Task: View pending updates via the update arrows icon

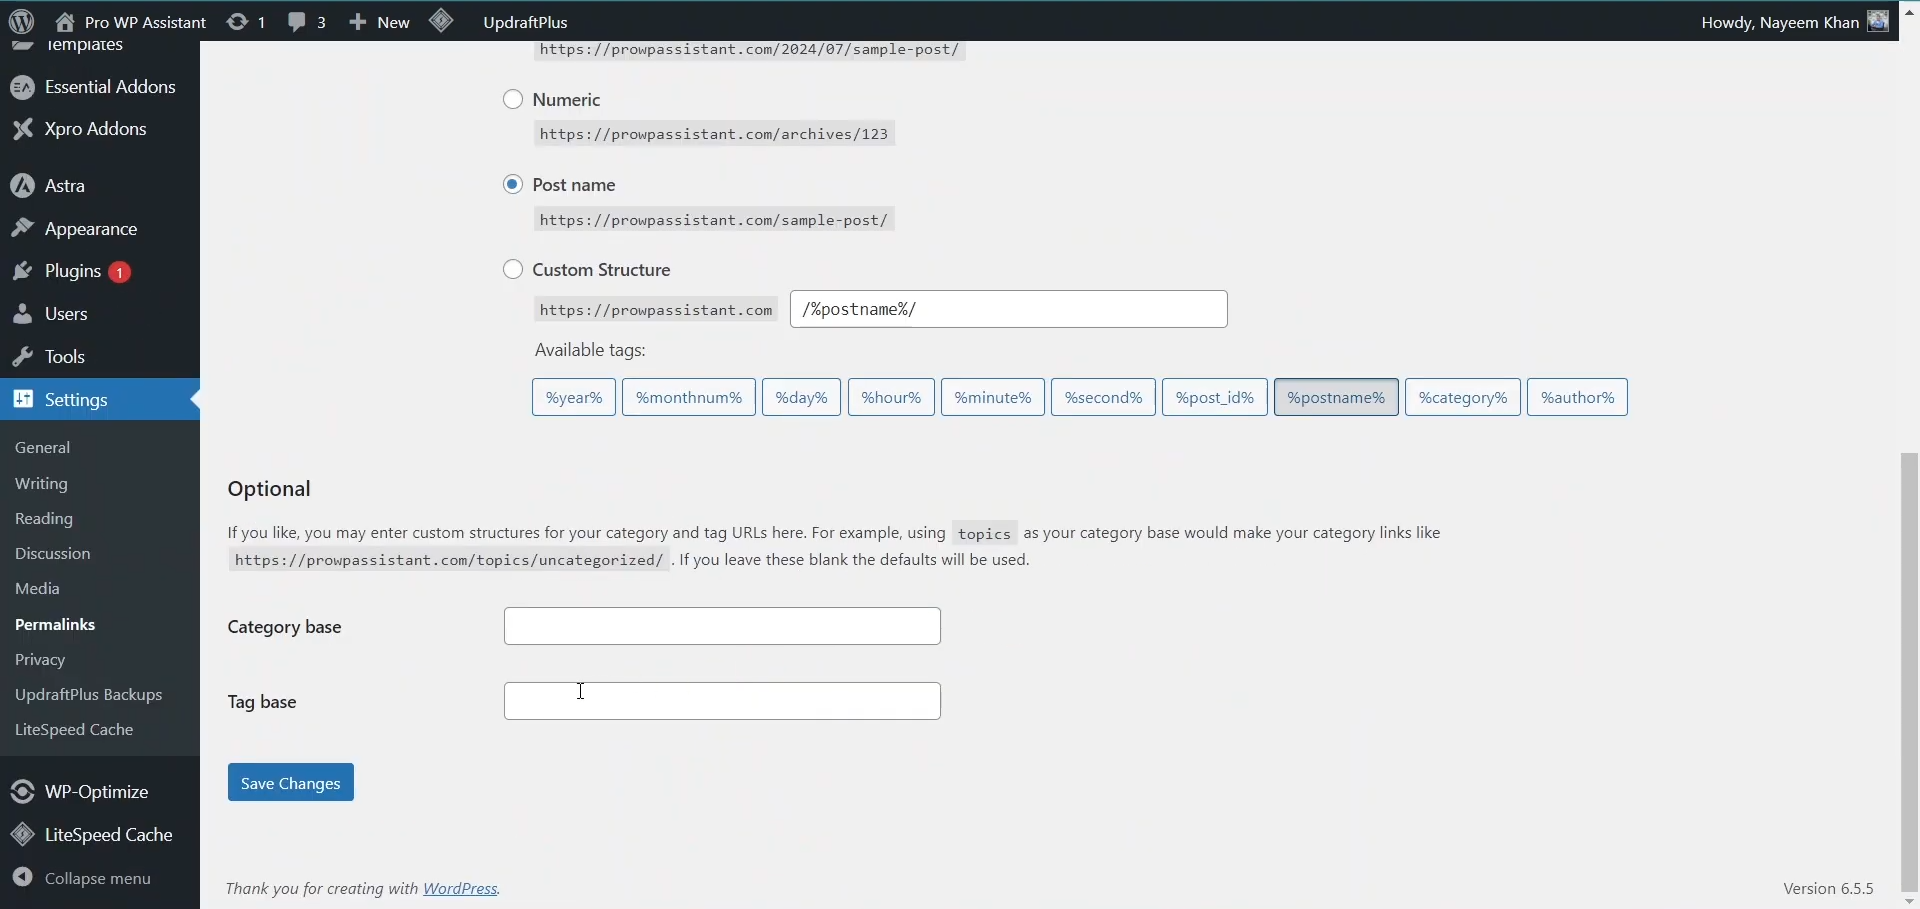Action: pyautogui.click(x=237, y=21)
